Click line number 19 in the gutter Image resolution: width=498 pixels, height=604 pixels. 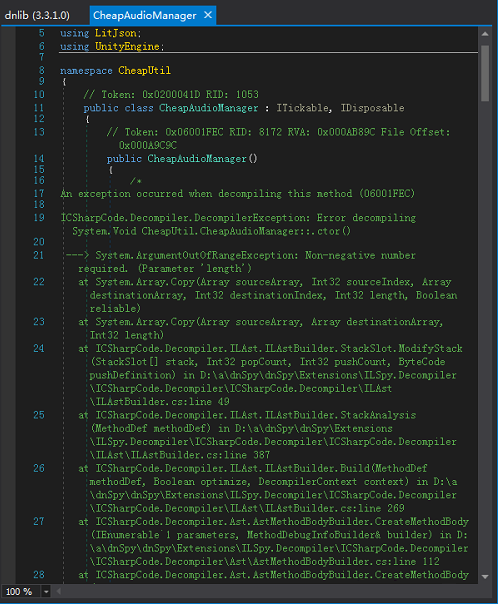[x=39, y=218]
